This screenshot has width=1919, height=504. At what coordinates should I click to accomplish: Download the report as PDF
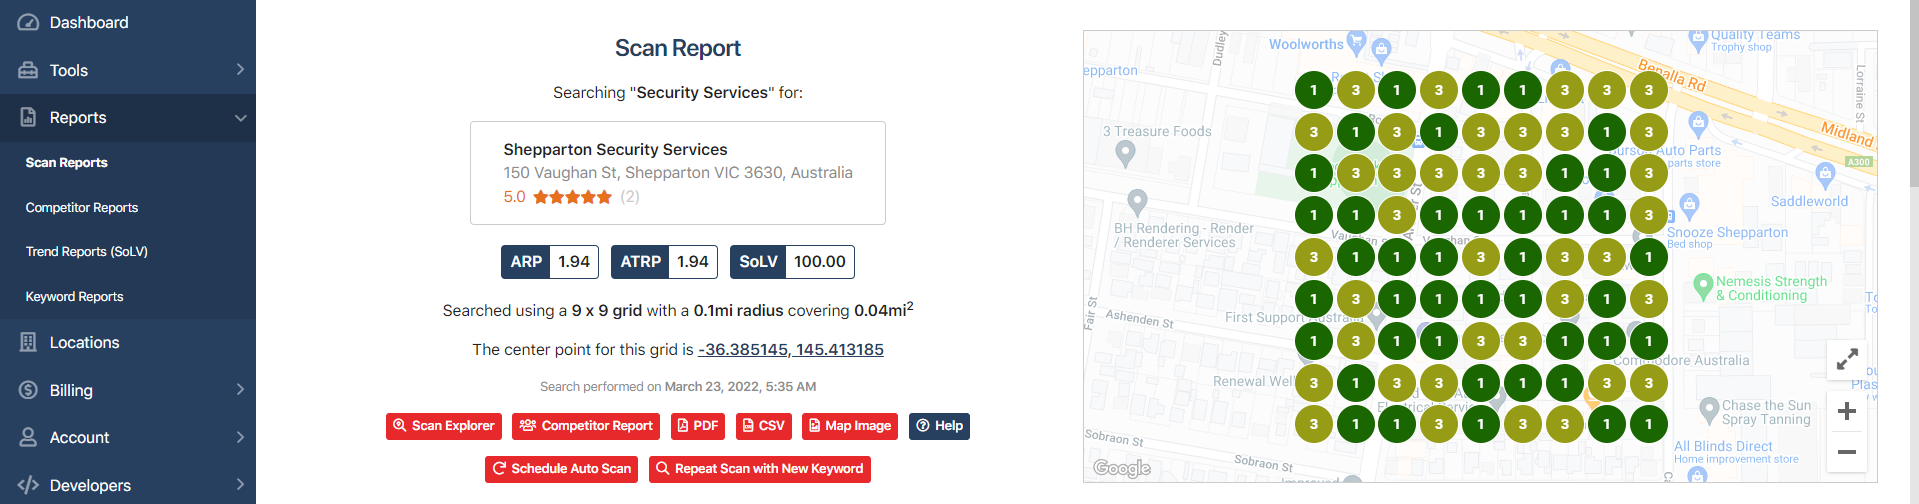pos(698,426)
